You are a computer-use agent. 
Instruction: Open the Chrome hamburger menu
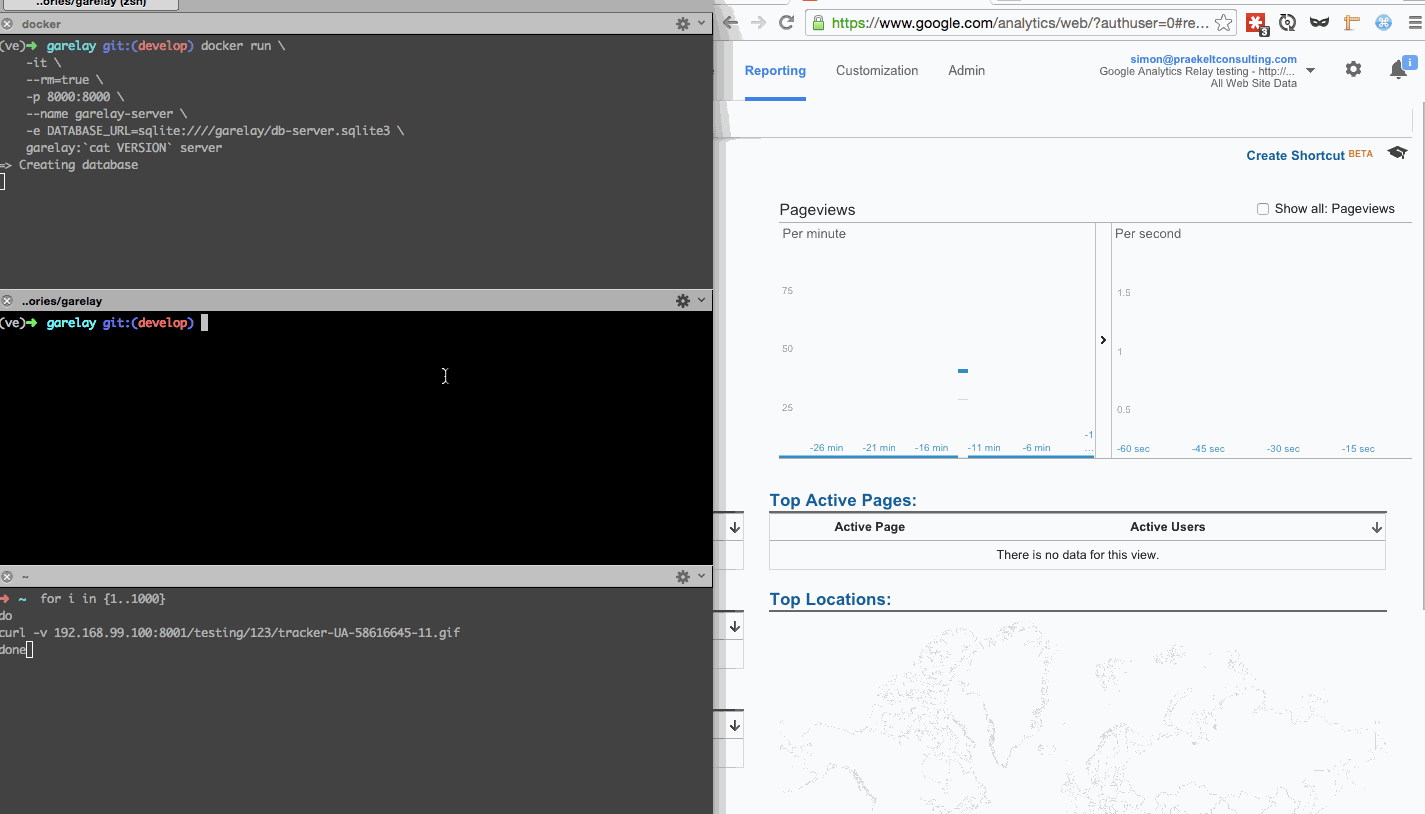(x=1413, y=22)
